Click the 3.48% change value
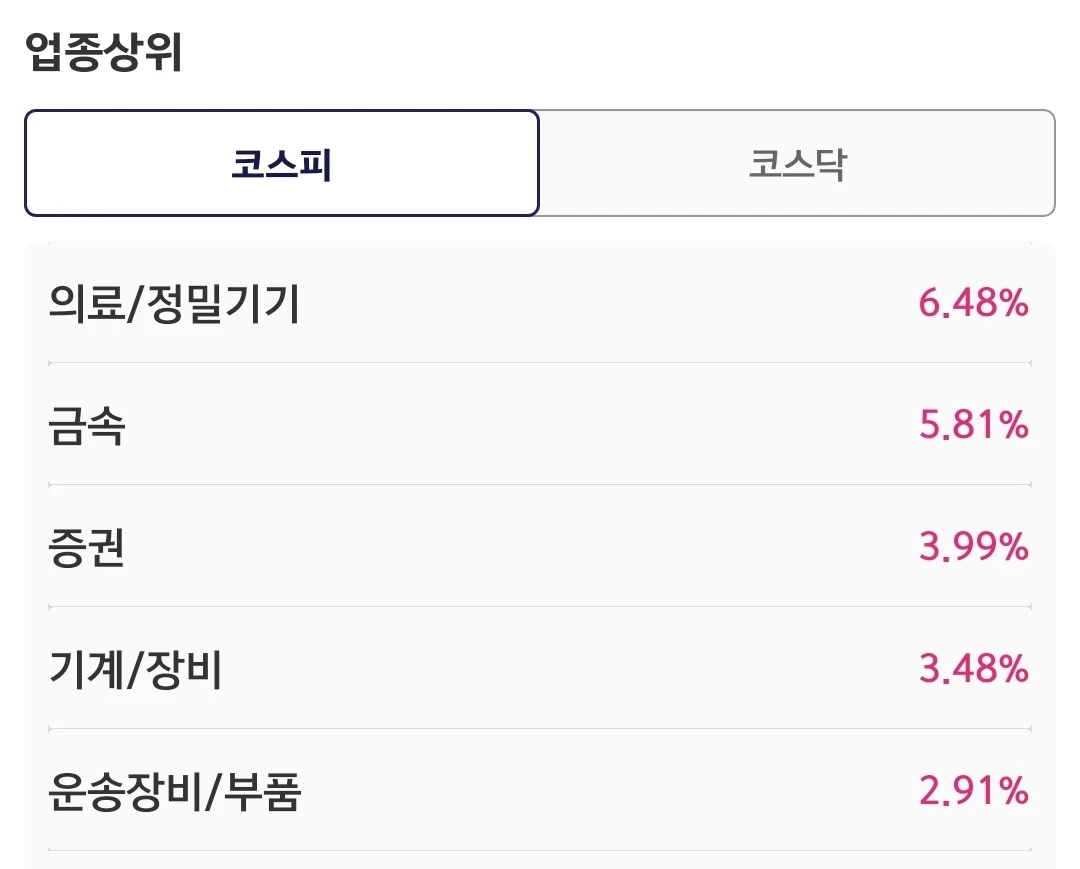 point(974,669)
